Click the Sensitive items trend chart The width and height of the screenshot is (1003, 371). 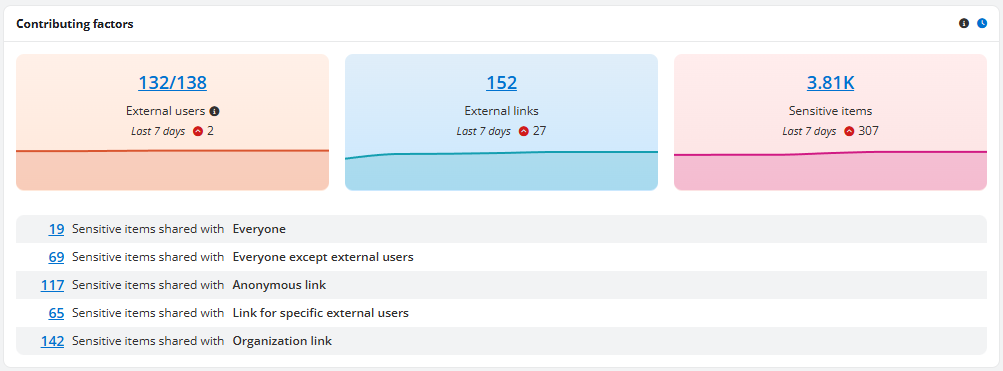pos(830,170)
